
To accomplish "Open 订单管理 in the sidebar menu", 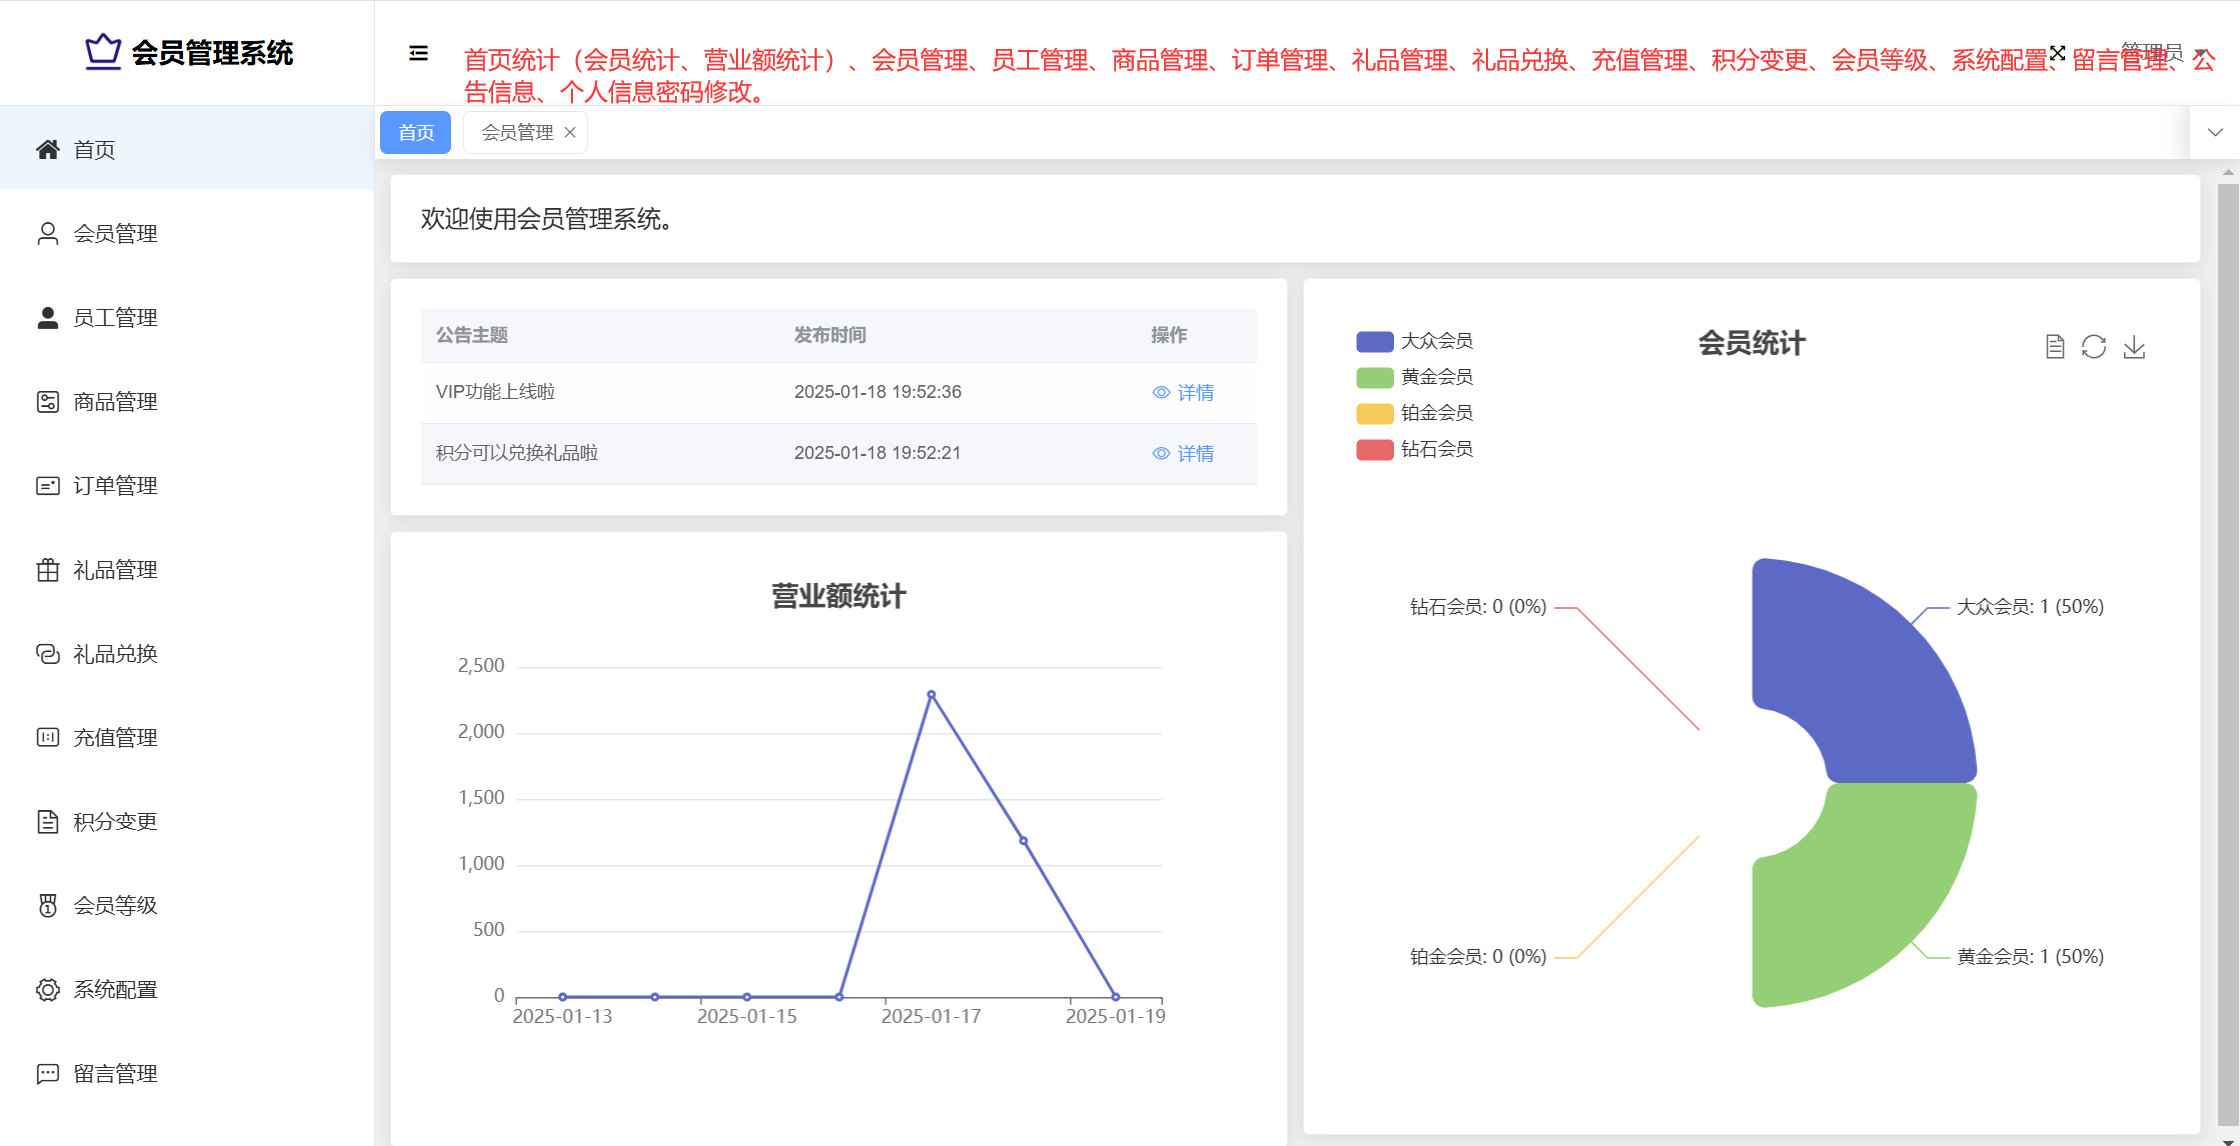I will pyautogui.click(x=115, y=486).
